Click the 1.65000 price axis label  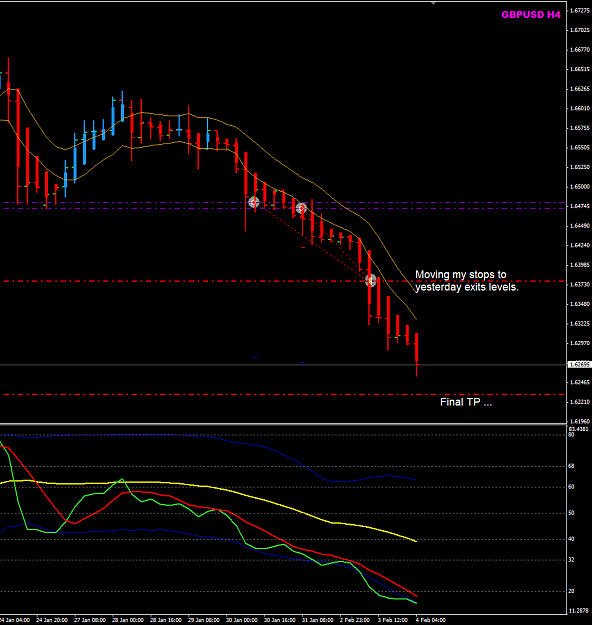(x=580, y=187)
